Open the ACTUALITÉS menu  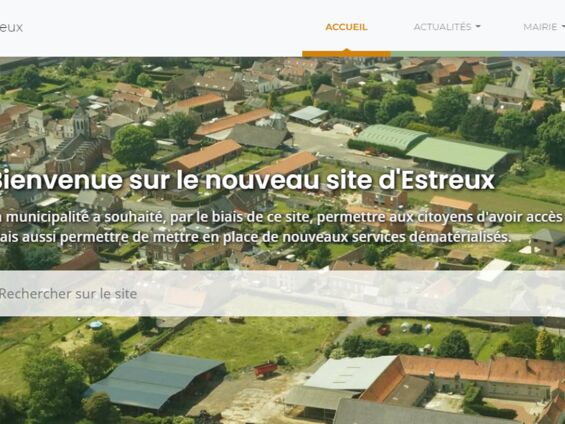(447, 27)
